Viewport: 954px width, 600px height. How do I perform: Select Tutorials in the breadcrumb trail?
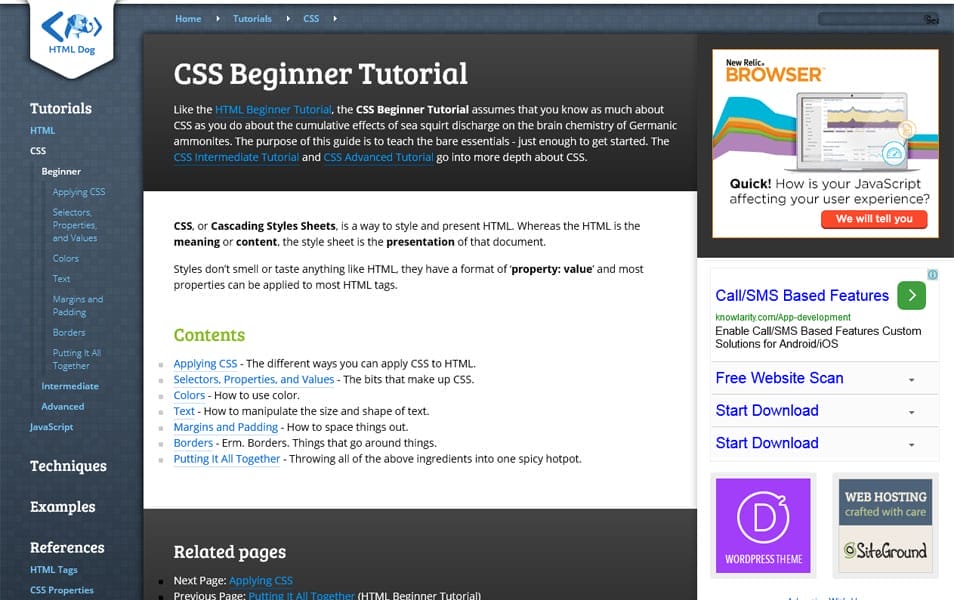click(252, 17)
